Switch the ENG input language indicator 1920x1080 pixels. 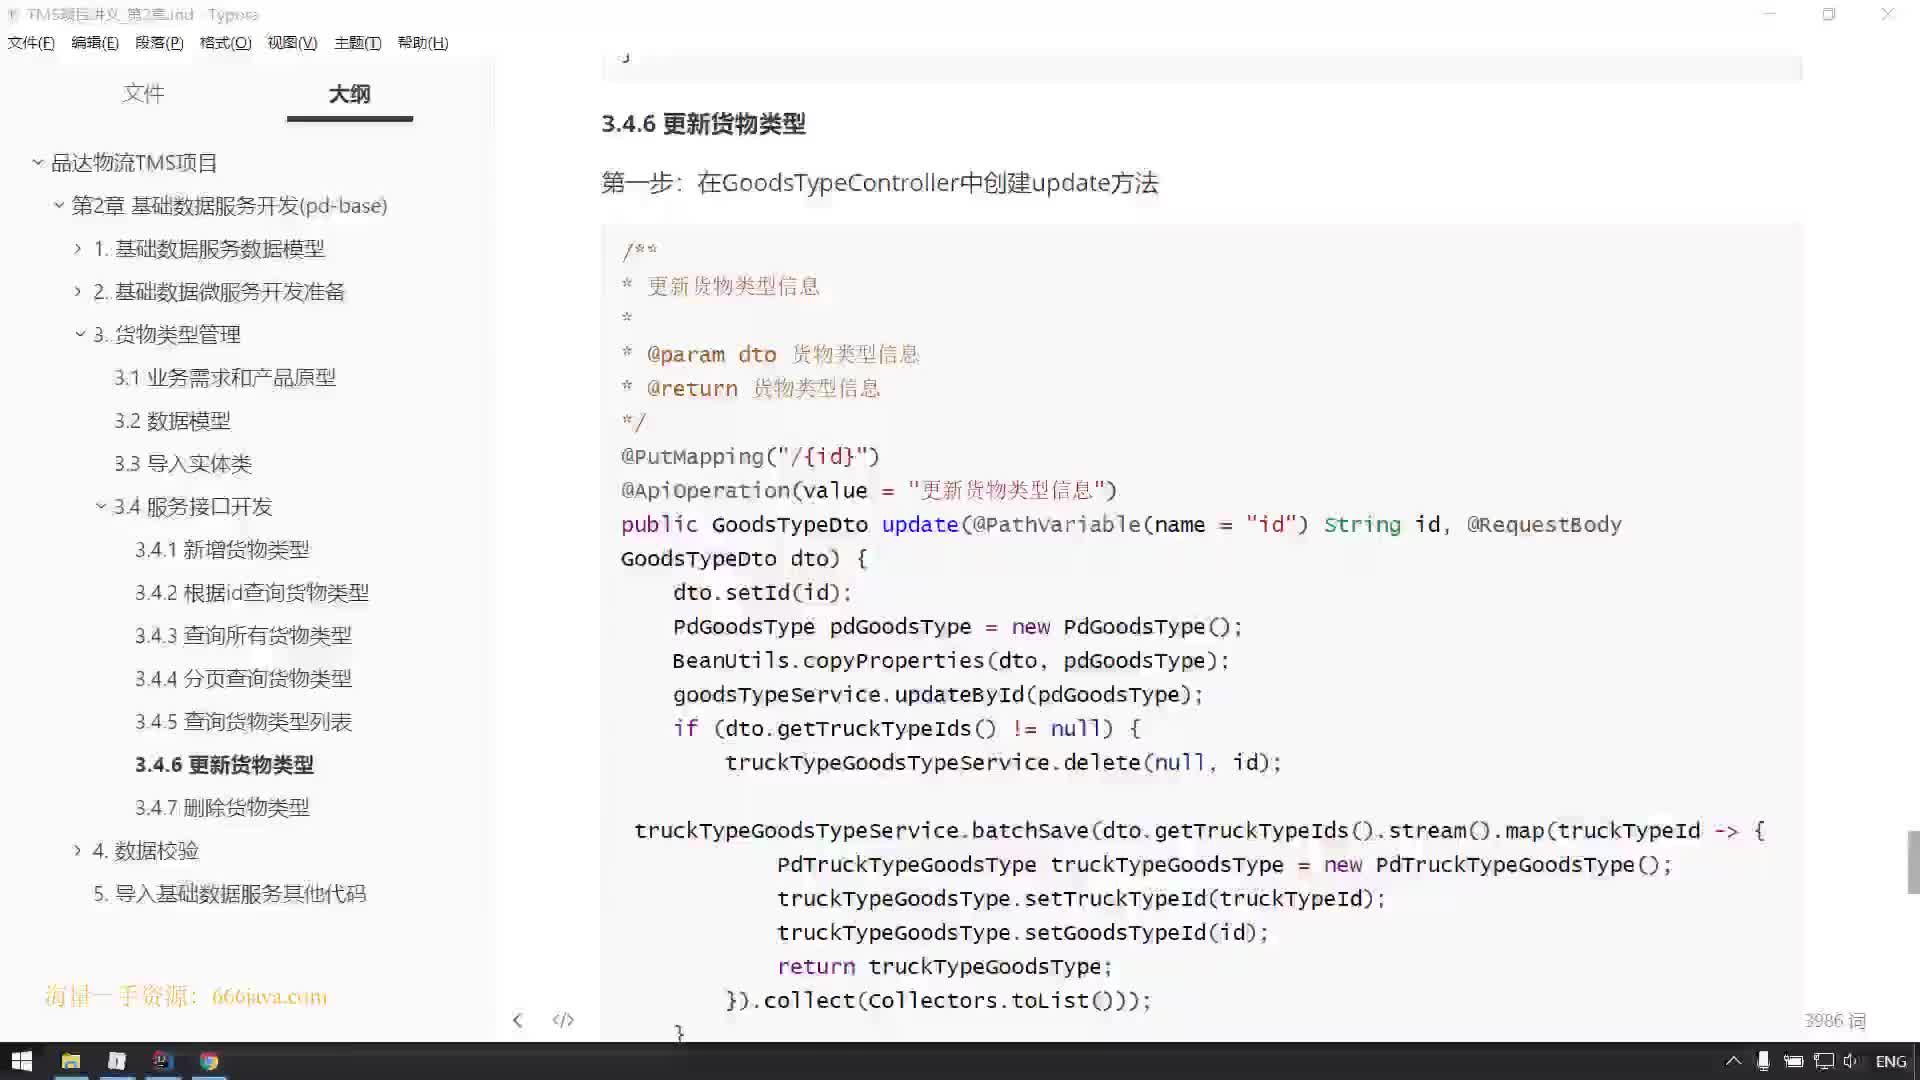pyautogui.click(x=1890, y=1061)
